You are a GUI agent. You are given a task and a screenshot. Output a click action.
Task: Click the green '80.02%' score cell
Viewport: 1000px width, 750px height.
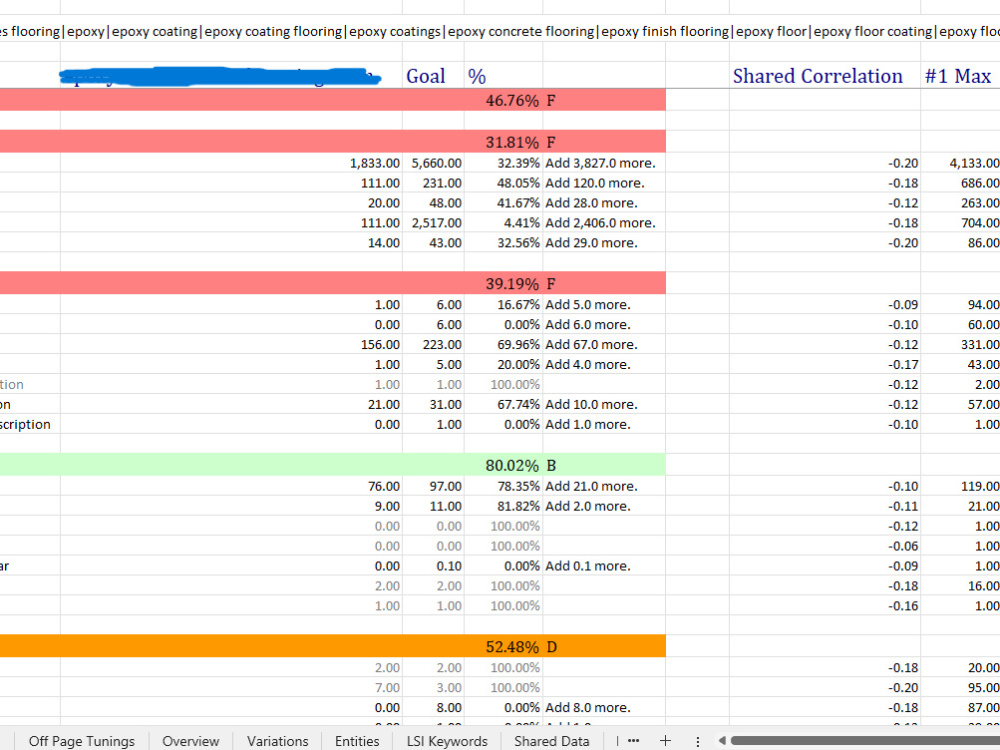tap(503, 466)
